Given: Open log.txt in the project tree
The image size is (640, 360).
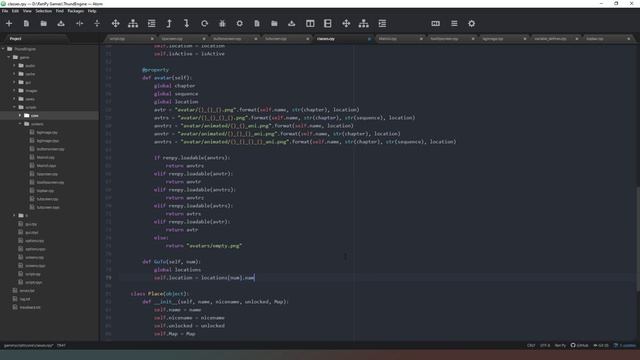Looking at the screenshot, I should tap(25, 299).
